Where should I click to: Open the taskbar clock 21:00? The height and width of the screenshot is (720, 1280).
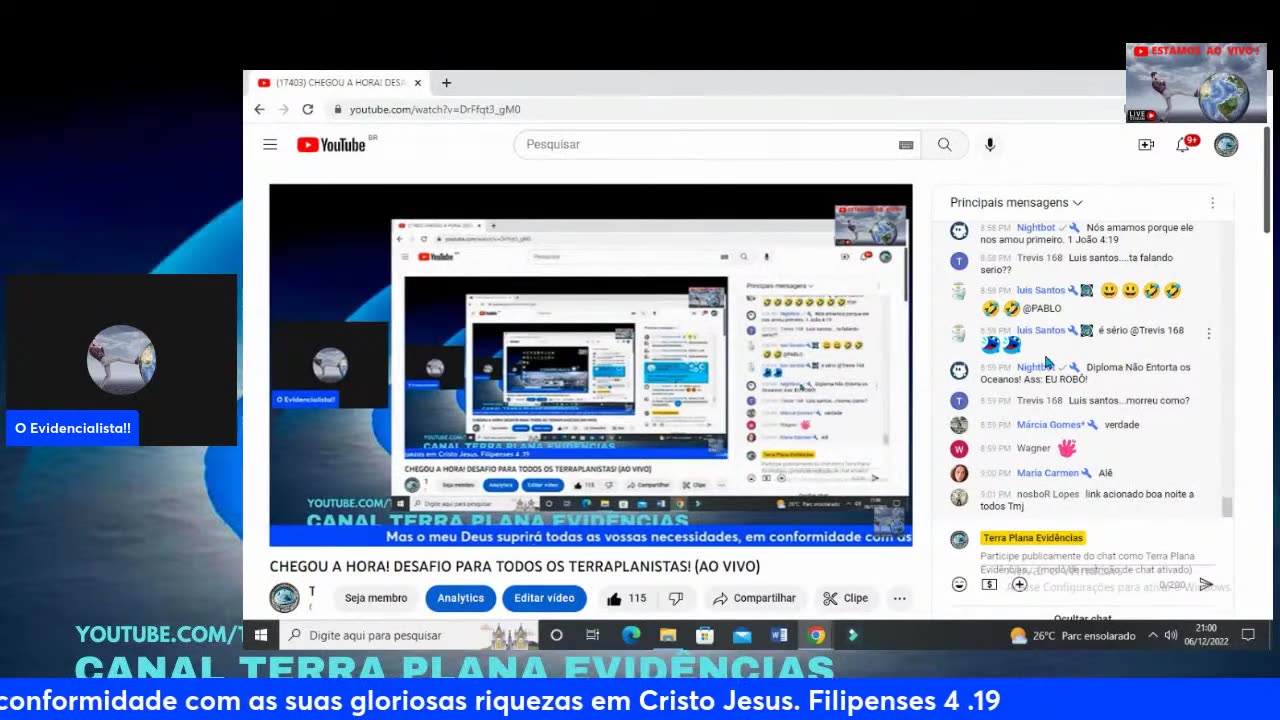point(1206,635)
